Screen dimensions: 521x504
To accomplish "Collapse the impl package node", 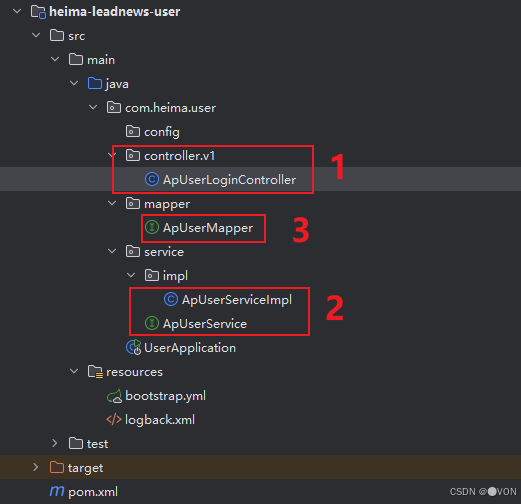I will pyautogui.click(x=131, y=276).
